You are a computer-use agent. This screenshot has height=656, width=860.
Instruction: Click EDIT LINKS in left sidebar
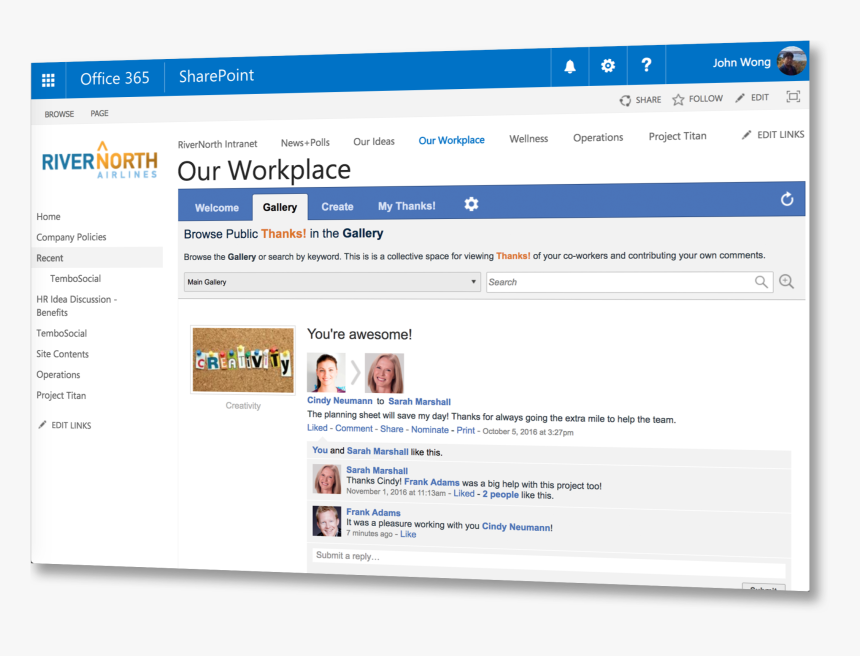click(65, 425)
